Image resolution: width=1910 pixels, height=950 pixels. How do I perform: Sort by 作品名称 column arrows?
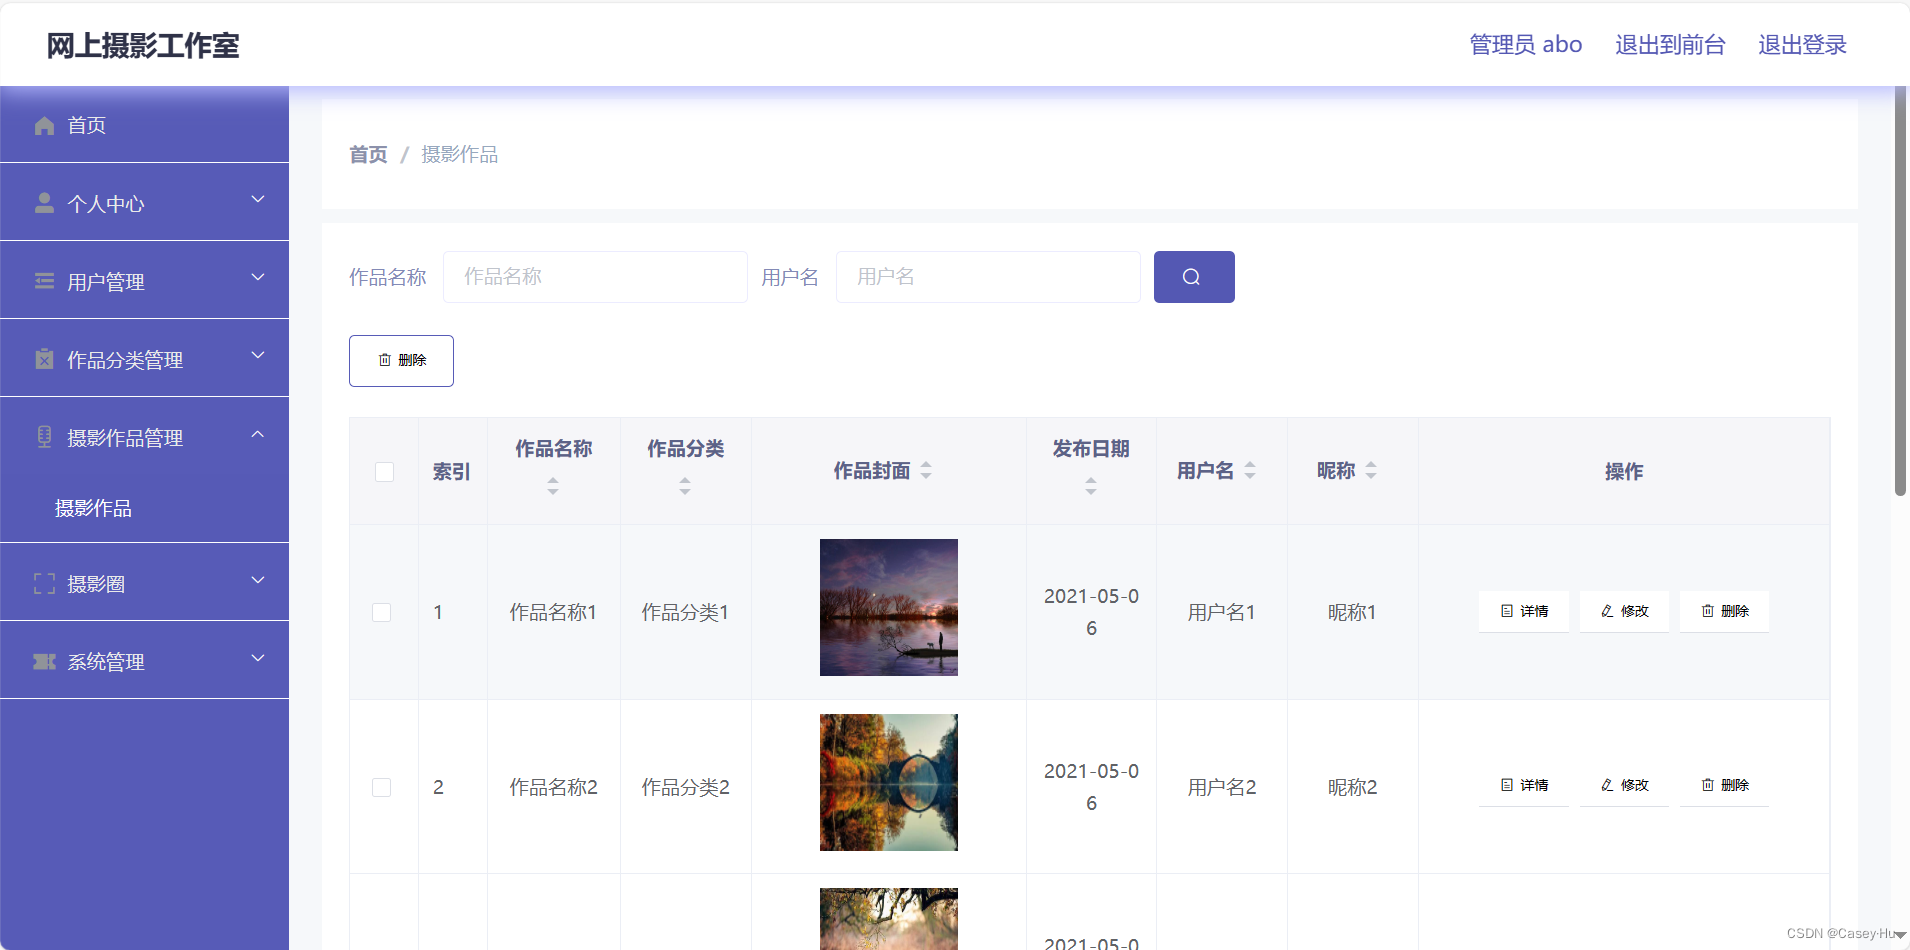click(553, 486)
